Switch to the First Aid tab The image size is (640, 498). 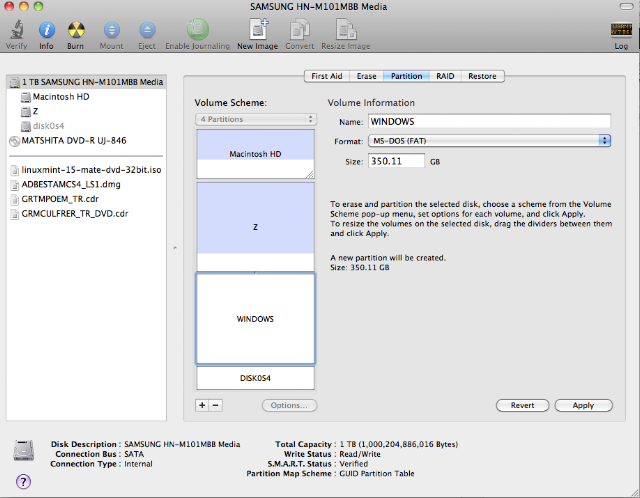click(327, 76)
